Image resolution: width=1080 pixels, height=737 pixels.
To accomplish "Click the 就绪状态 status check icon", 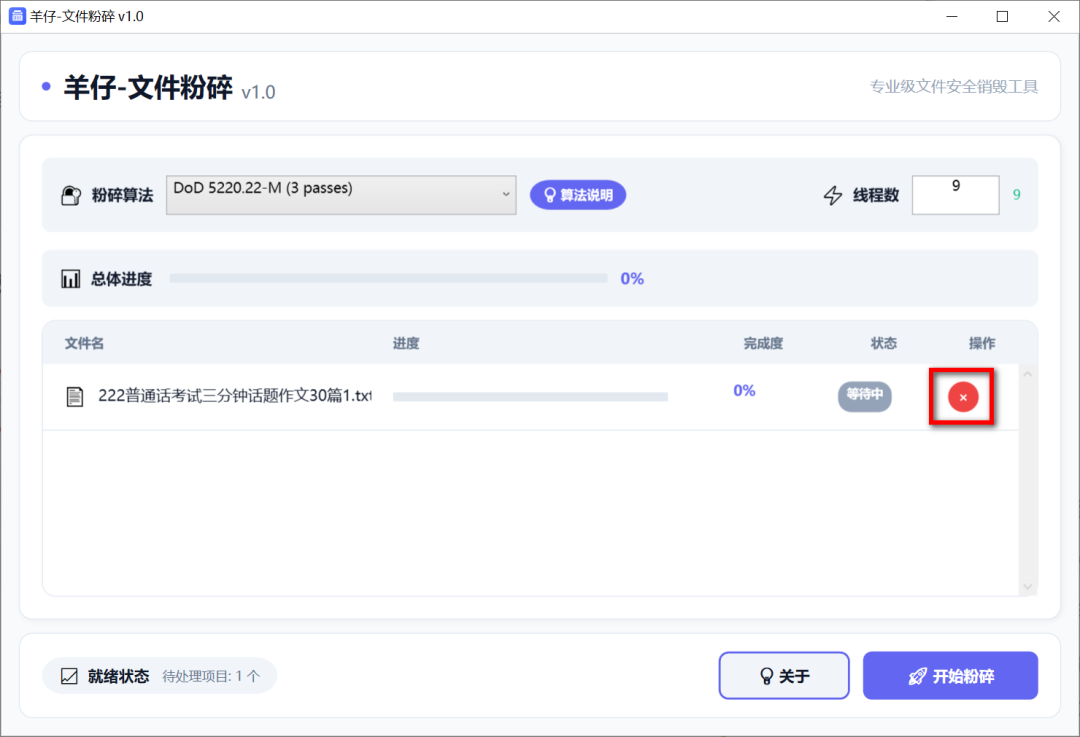I will [69, 676].
